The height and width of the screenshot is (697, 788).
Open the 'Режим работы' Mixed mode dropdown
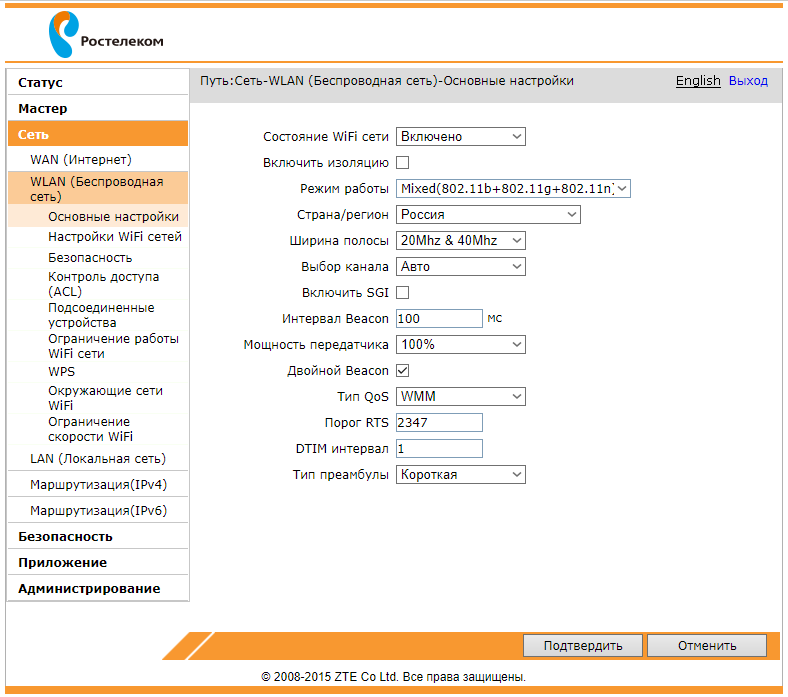click(x=513, y=188)
